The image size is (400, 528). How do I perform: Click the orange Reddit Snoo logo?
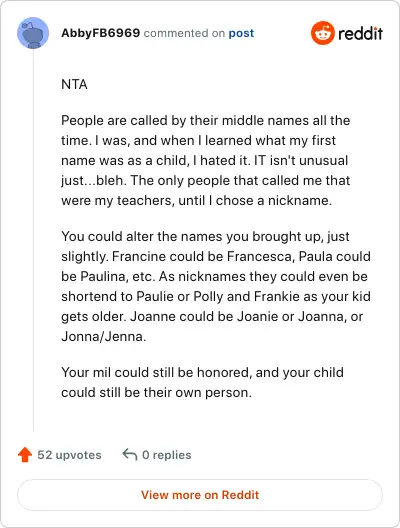323,33
